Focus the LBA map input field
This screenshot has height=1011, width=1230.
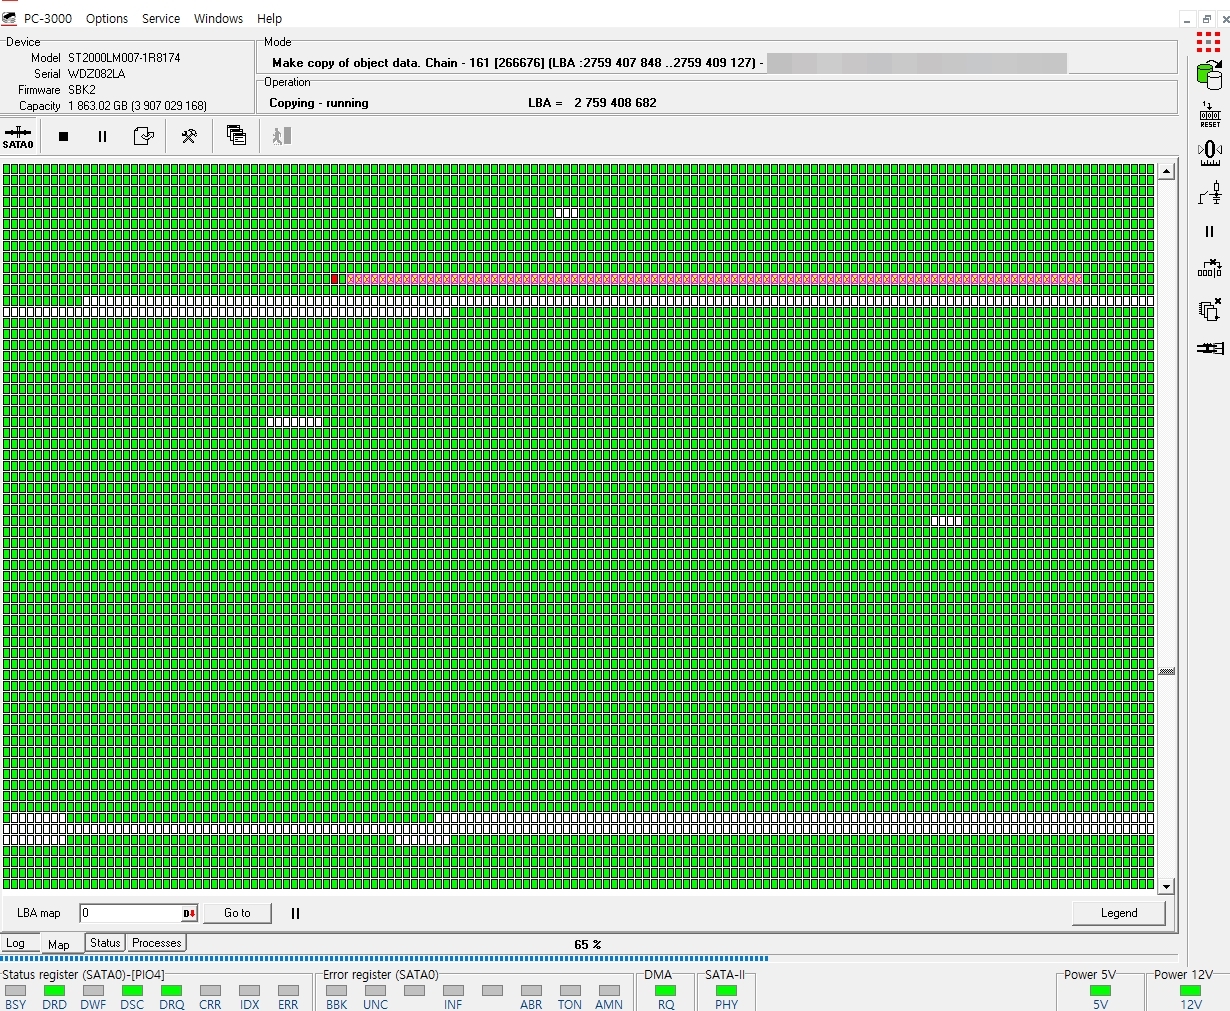click(131, 913)
